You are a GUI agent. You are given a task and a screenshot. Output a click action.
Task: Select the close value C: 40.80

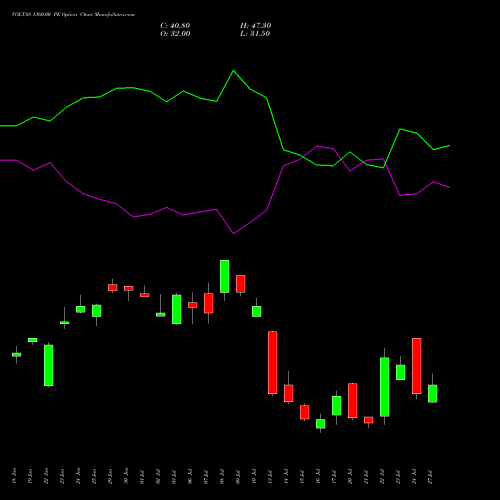click(175, 26)
